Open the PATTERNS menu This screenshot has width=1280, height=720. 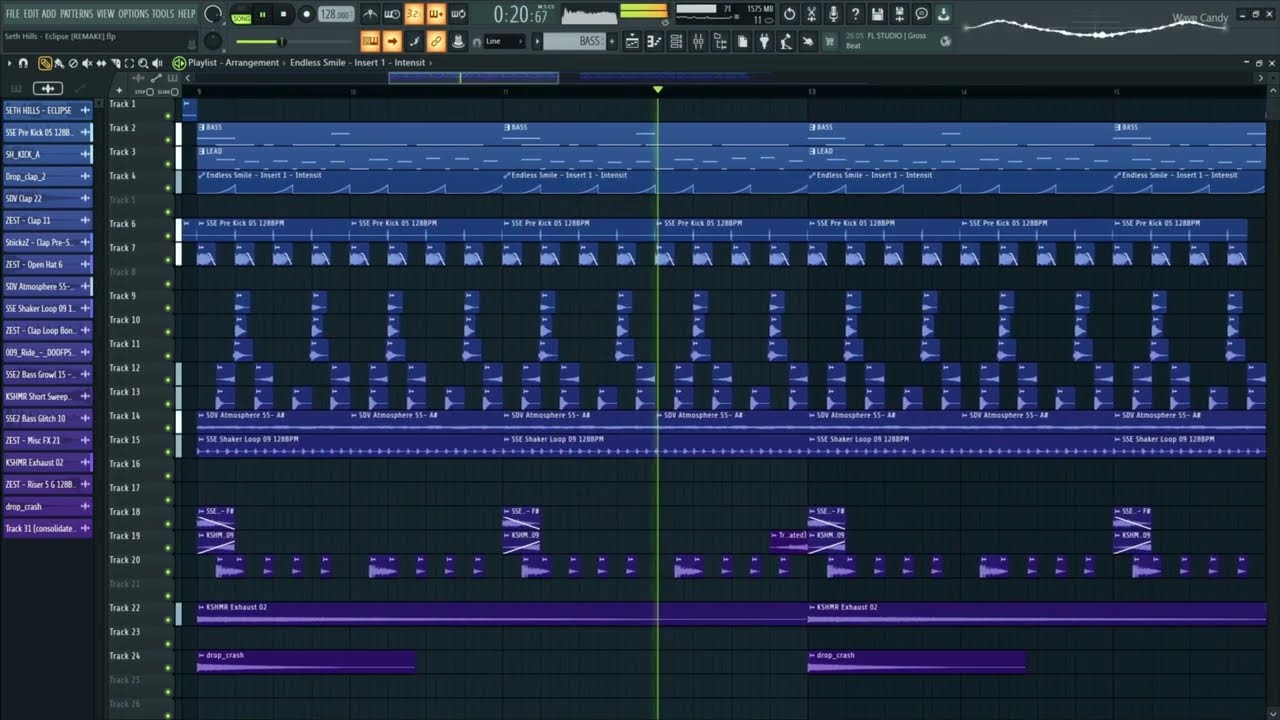coord(76,14)
